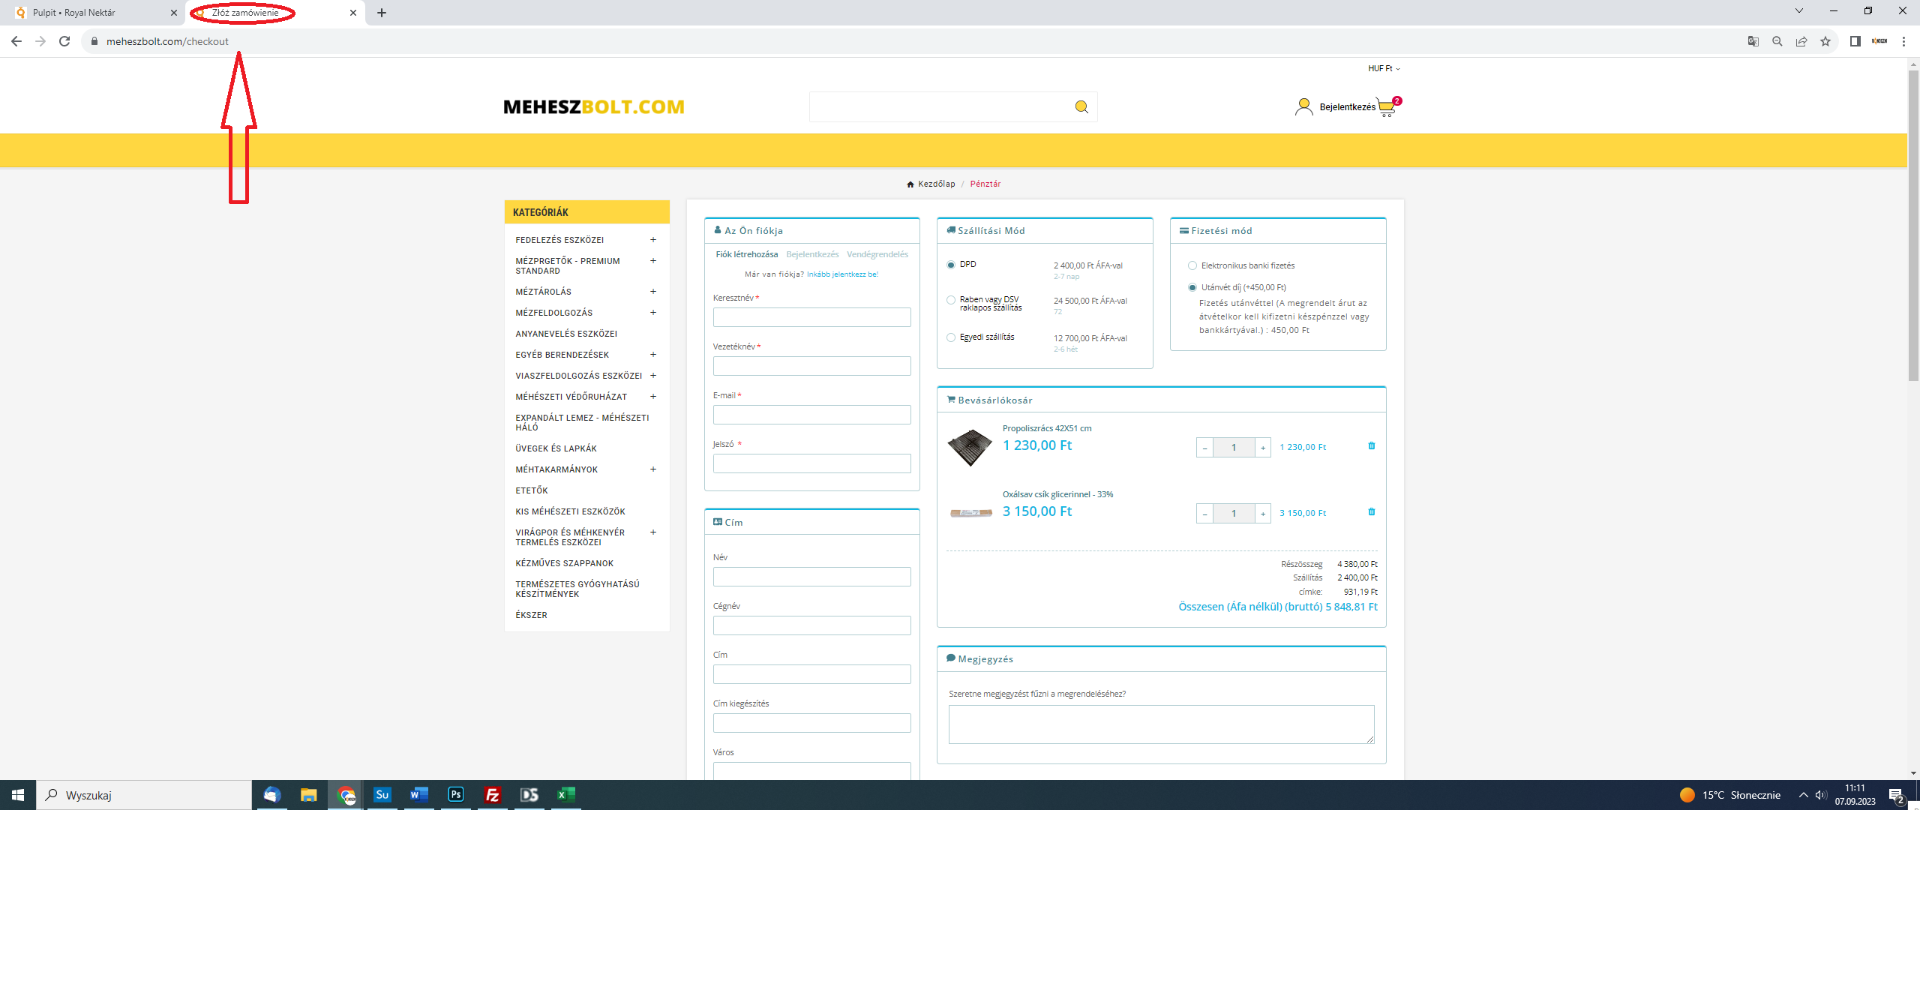The image size is (1920, 990).
Task: Click the home icon in breadcrumb
Action: [x=910, y=184]
